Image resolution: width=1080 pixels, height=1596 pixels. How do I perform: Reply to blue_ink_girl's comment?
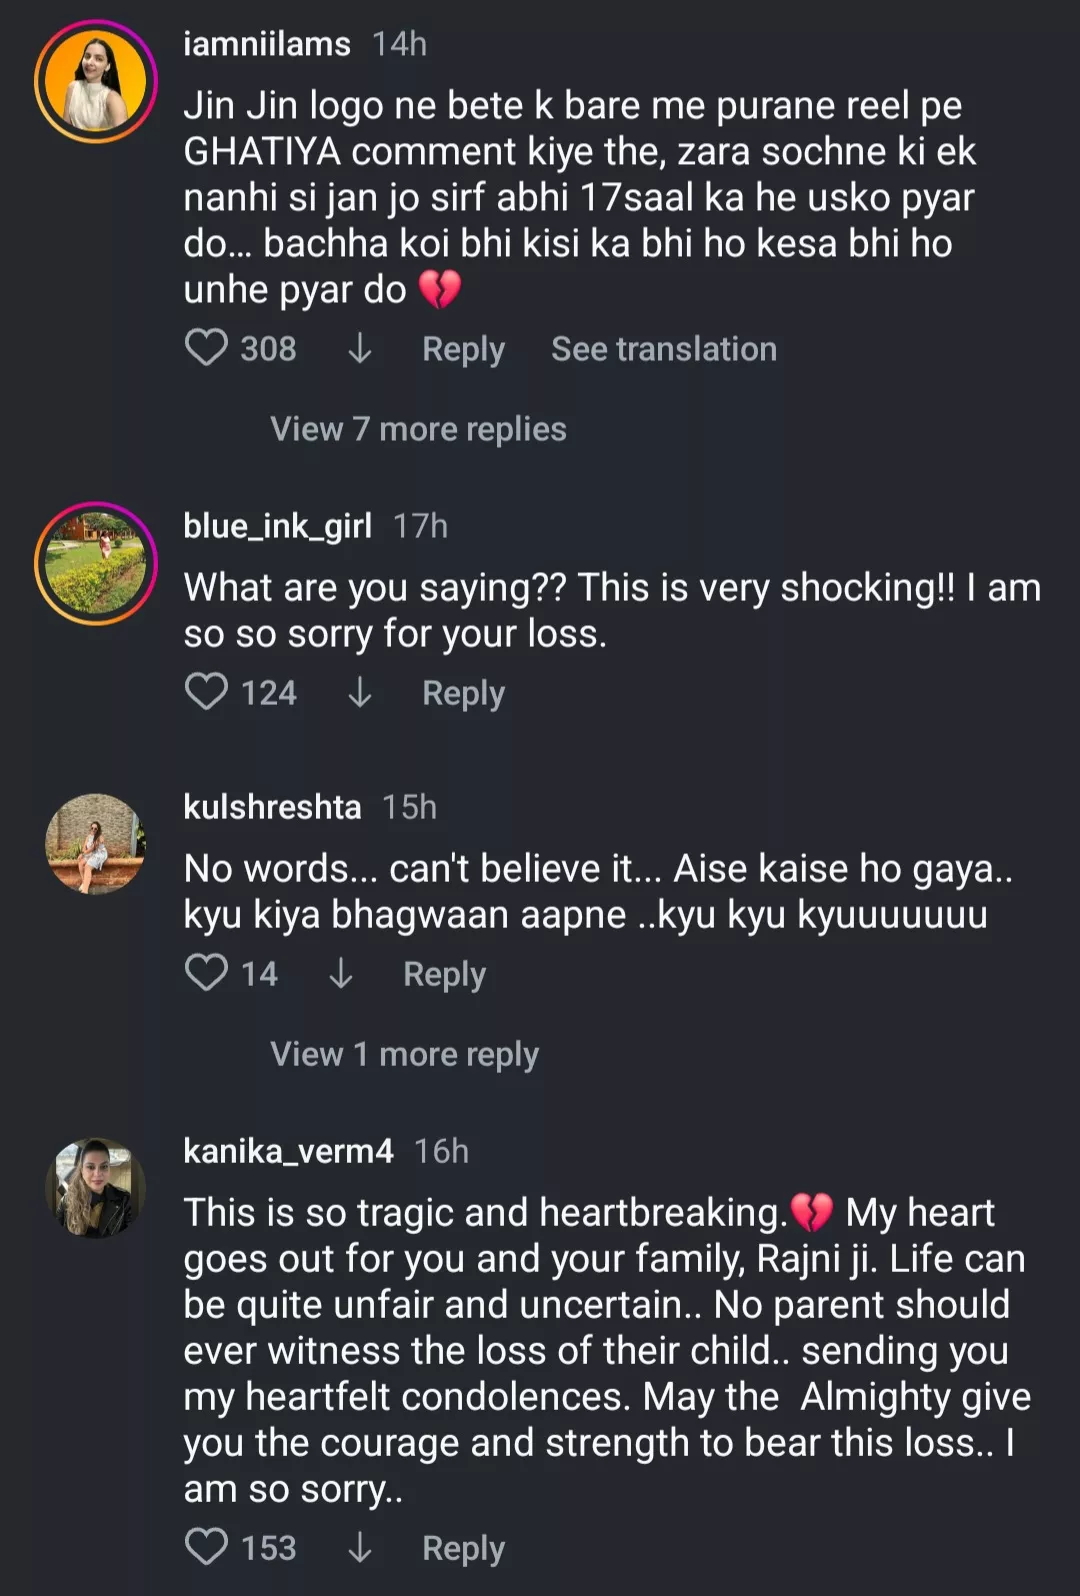pyautogui.click(x=463, y=693)
